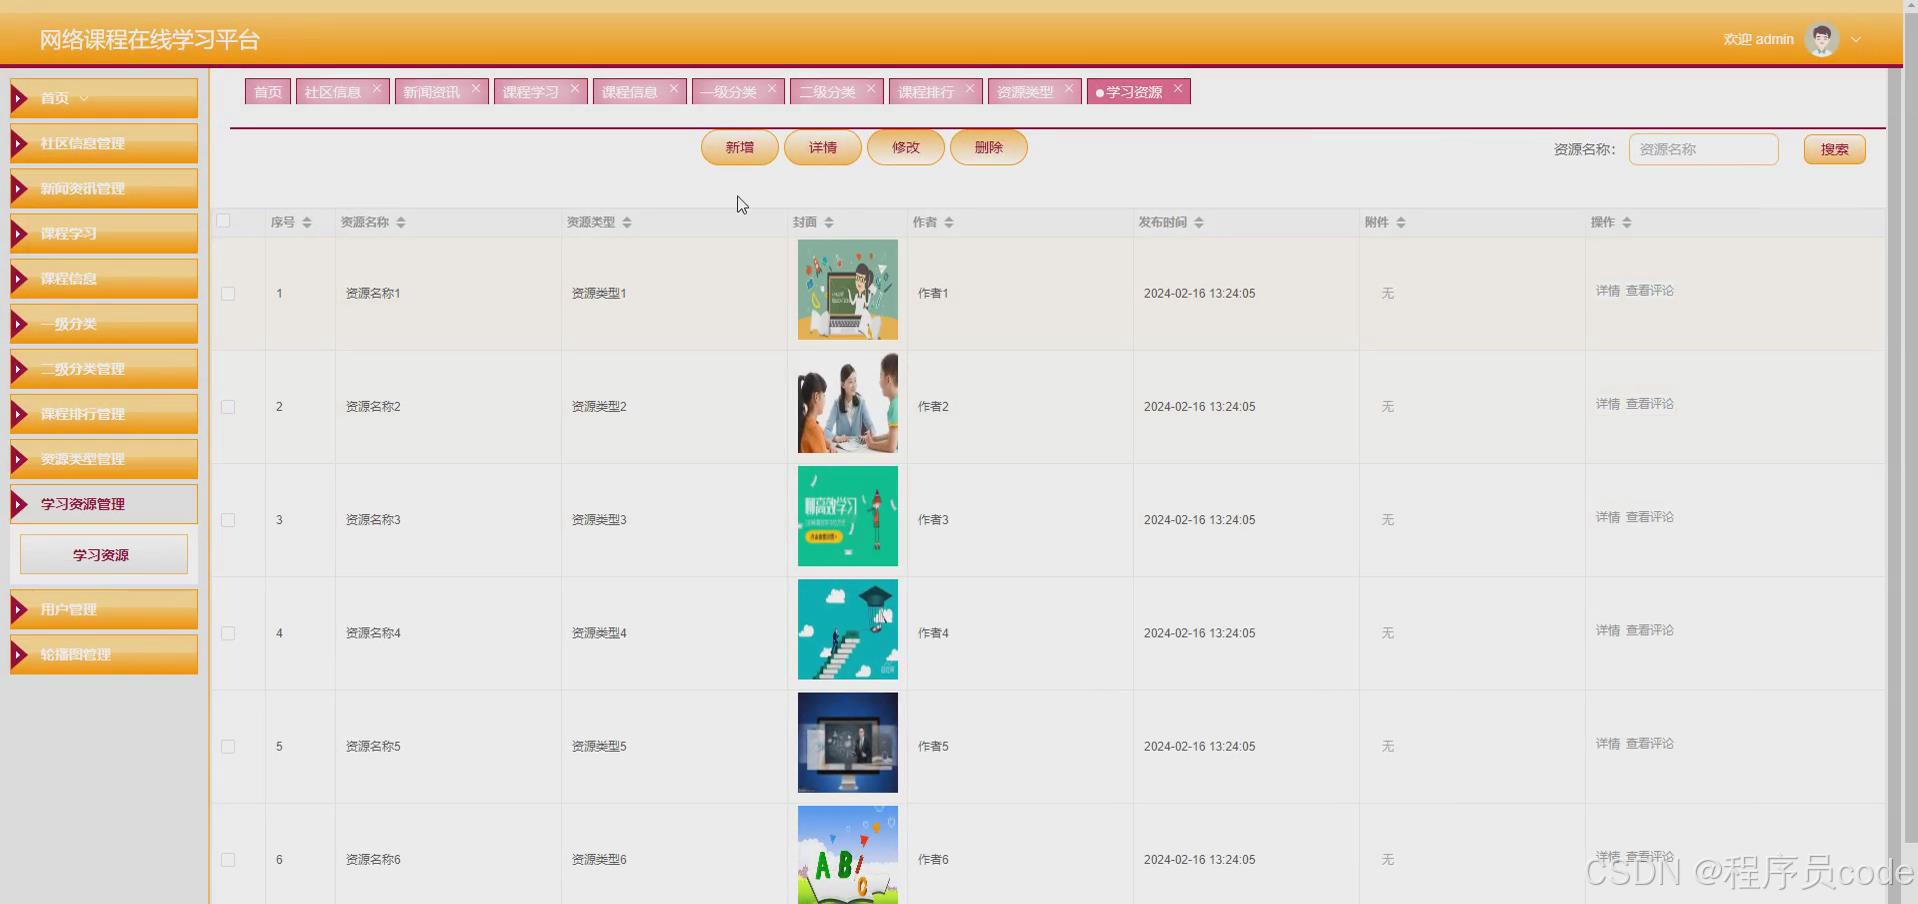Collapse the 学习资源管理 sidebar section
This screenshot has width=1918, height=904.
104,504
